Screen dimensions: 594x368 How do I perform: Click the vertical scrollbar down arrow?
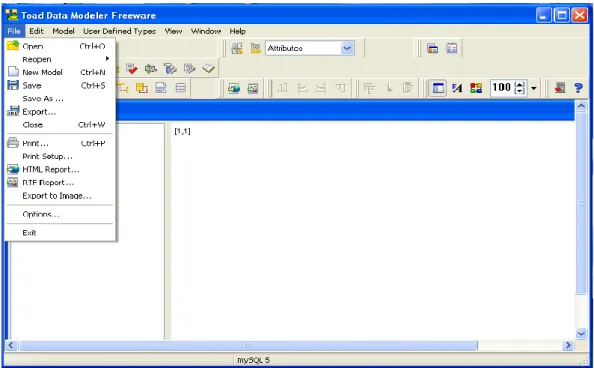(581, 334)
